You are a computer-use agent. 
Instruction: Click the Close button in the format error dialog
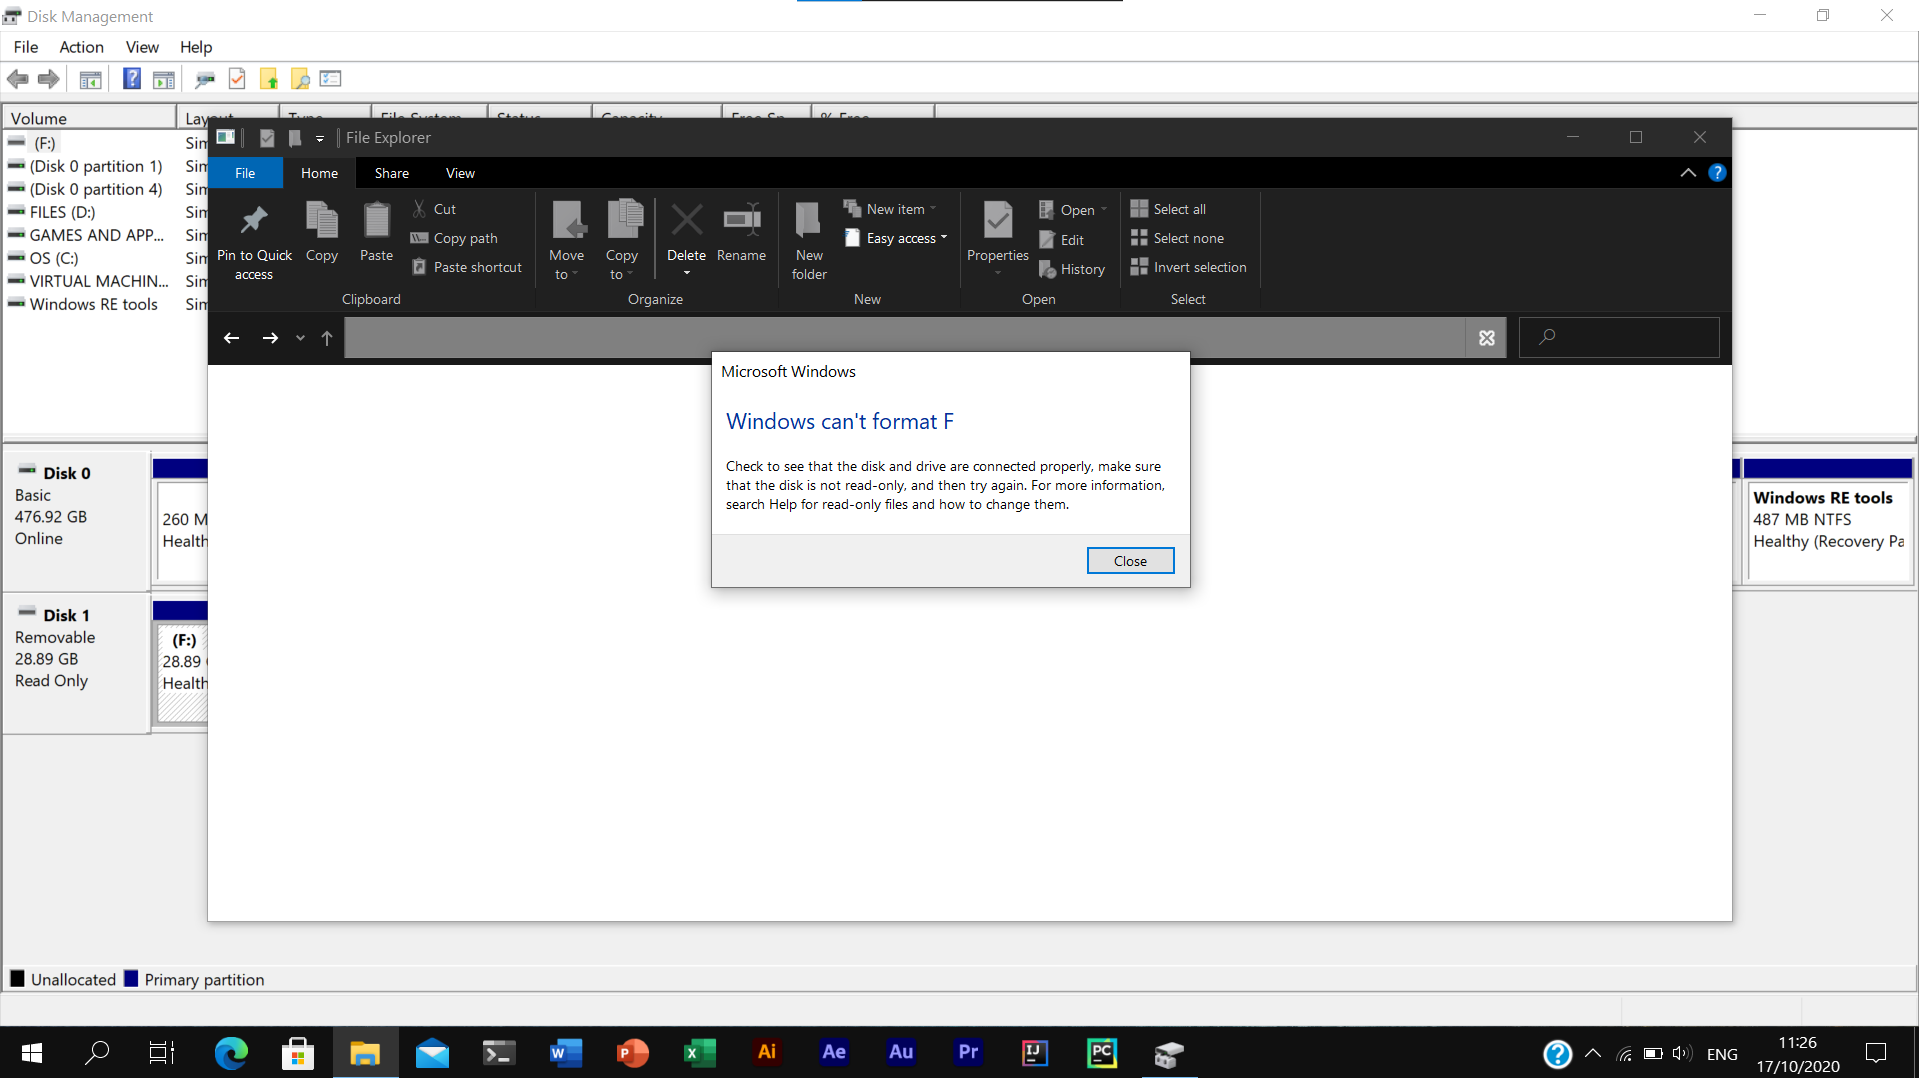[x=1130, y=561]
